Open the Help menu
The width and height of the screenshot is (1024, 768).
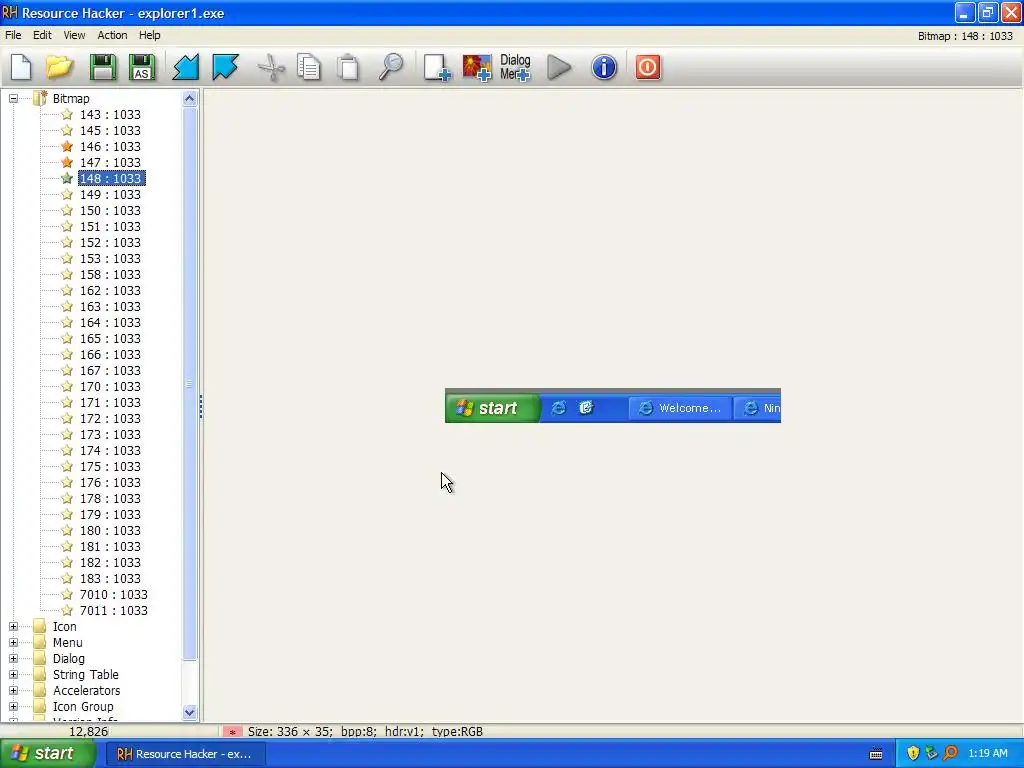click(x=150, y=35)
